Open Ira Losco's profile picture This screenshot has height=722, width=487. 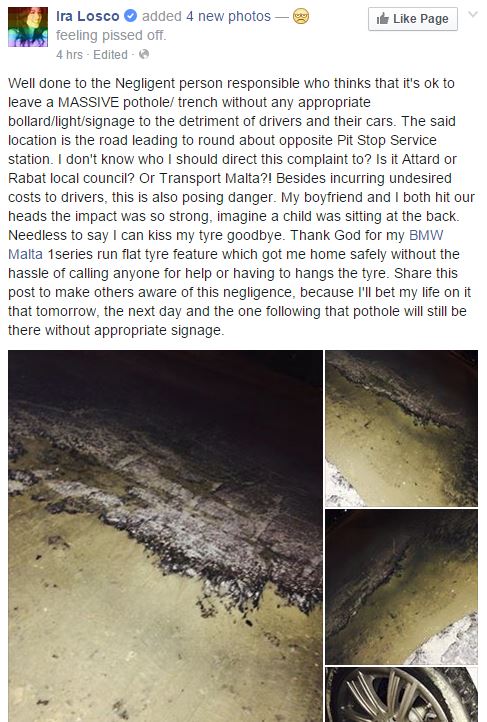click(x=28, y=27)
